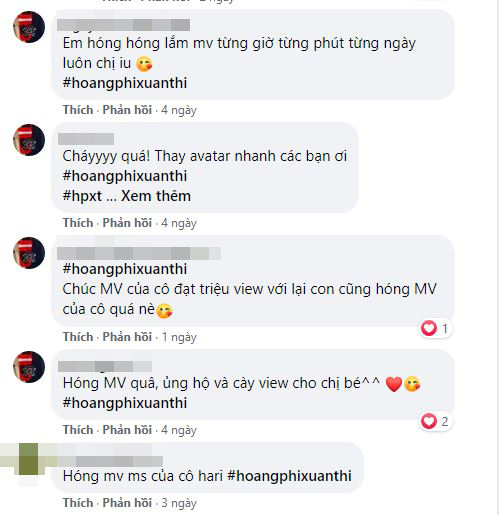Like the 'Hóng mv ms của cô hari' comment
Screen dimensions: 499x515
point(78,503)
